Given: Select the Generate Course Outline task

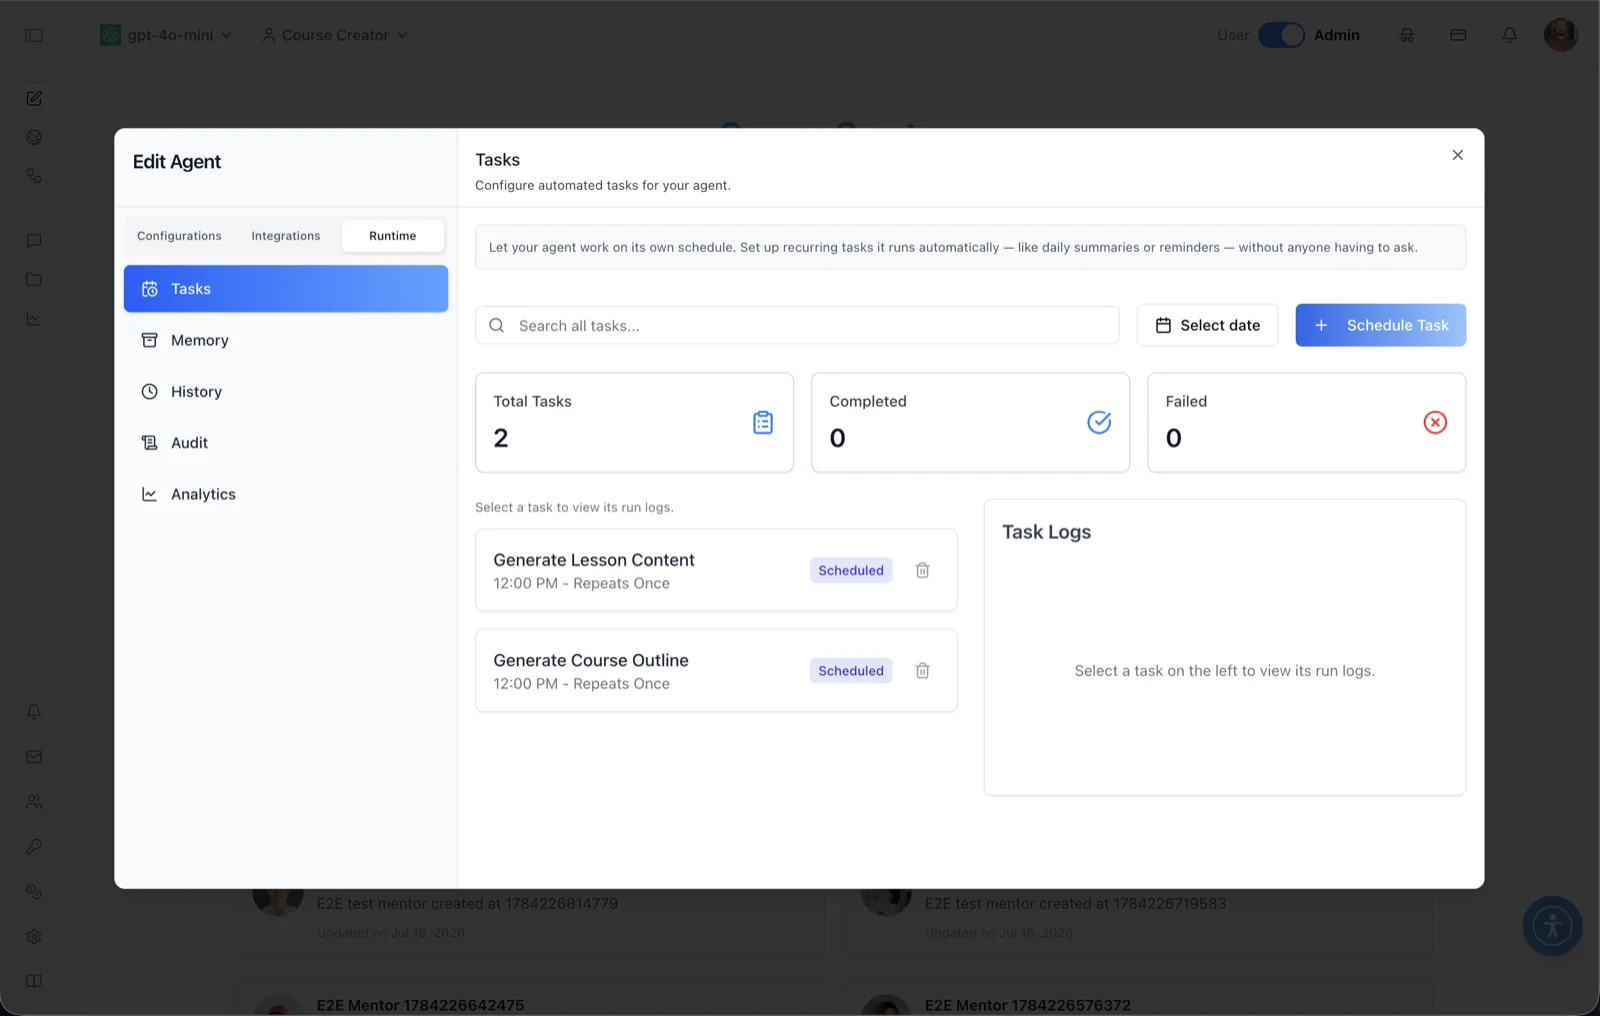Looking at the screenshot, I should click(x=716, y=671).
